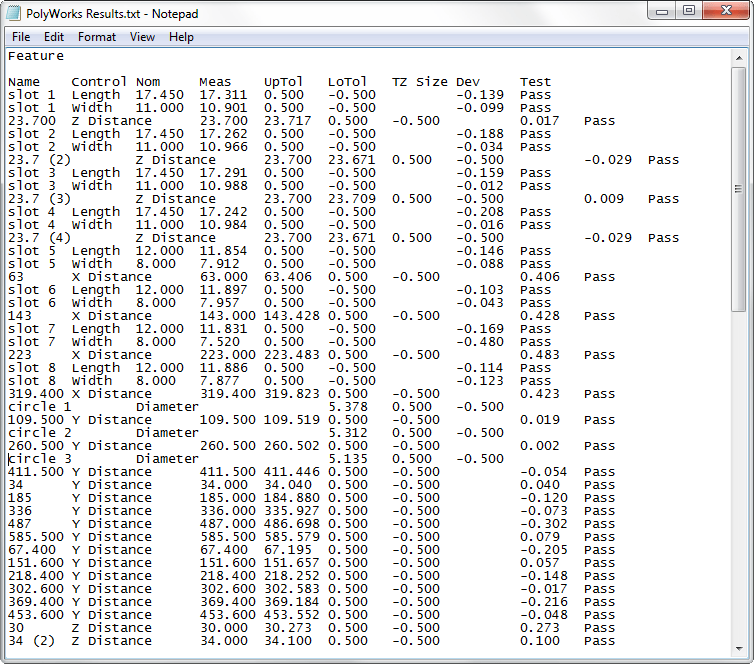The image size is (754, 664).
Task: Open the View menu
Action: 142,37
